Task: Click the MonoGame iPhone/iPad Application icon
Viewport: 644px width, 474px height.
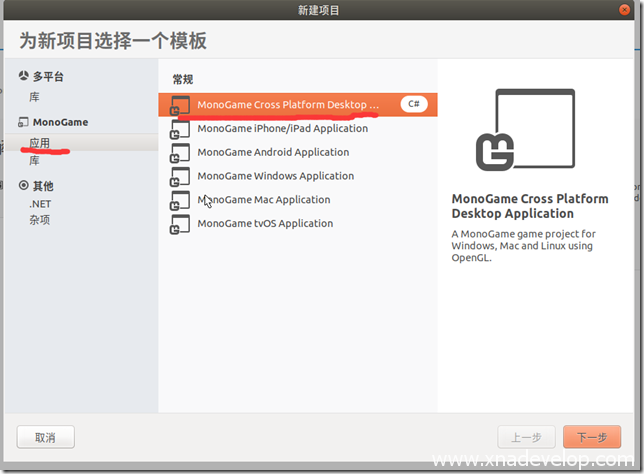Action: (x=180, y=129)
